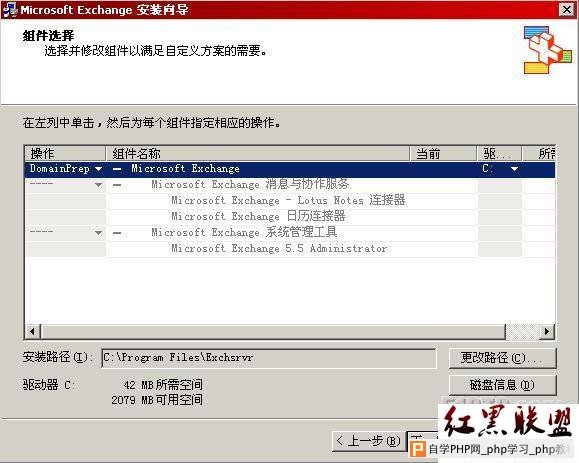The height and width of the screenshot is (463, 579).
Task: Click the 操作 column header
Action: tap(65, 154)
